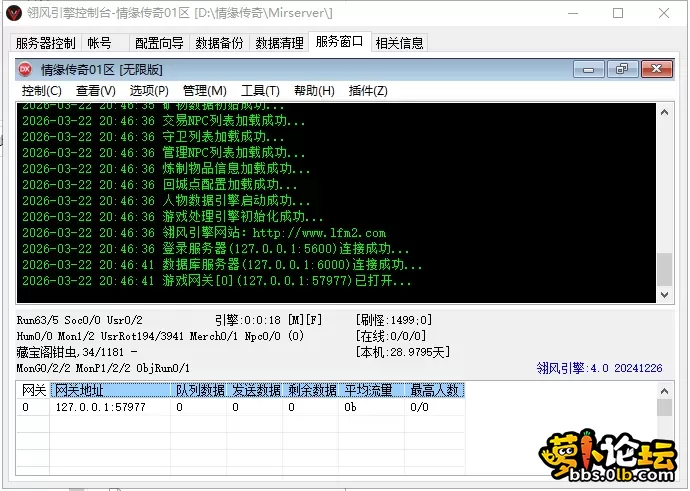Click the 翎风引擎控制台 app logo icon
This screenshot has width=690, height=491.
point(15,13)
